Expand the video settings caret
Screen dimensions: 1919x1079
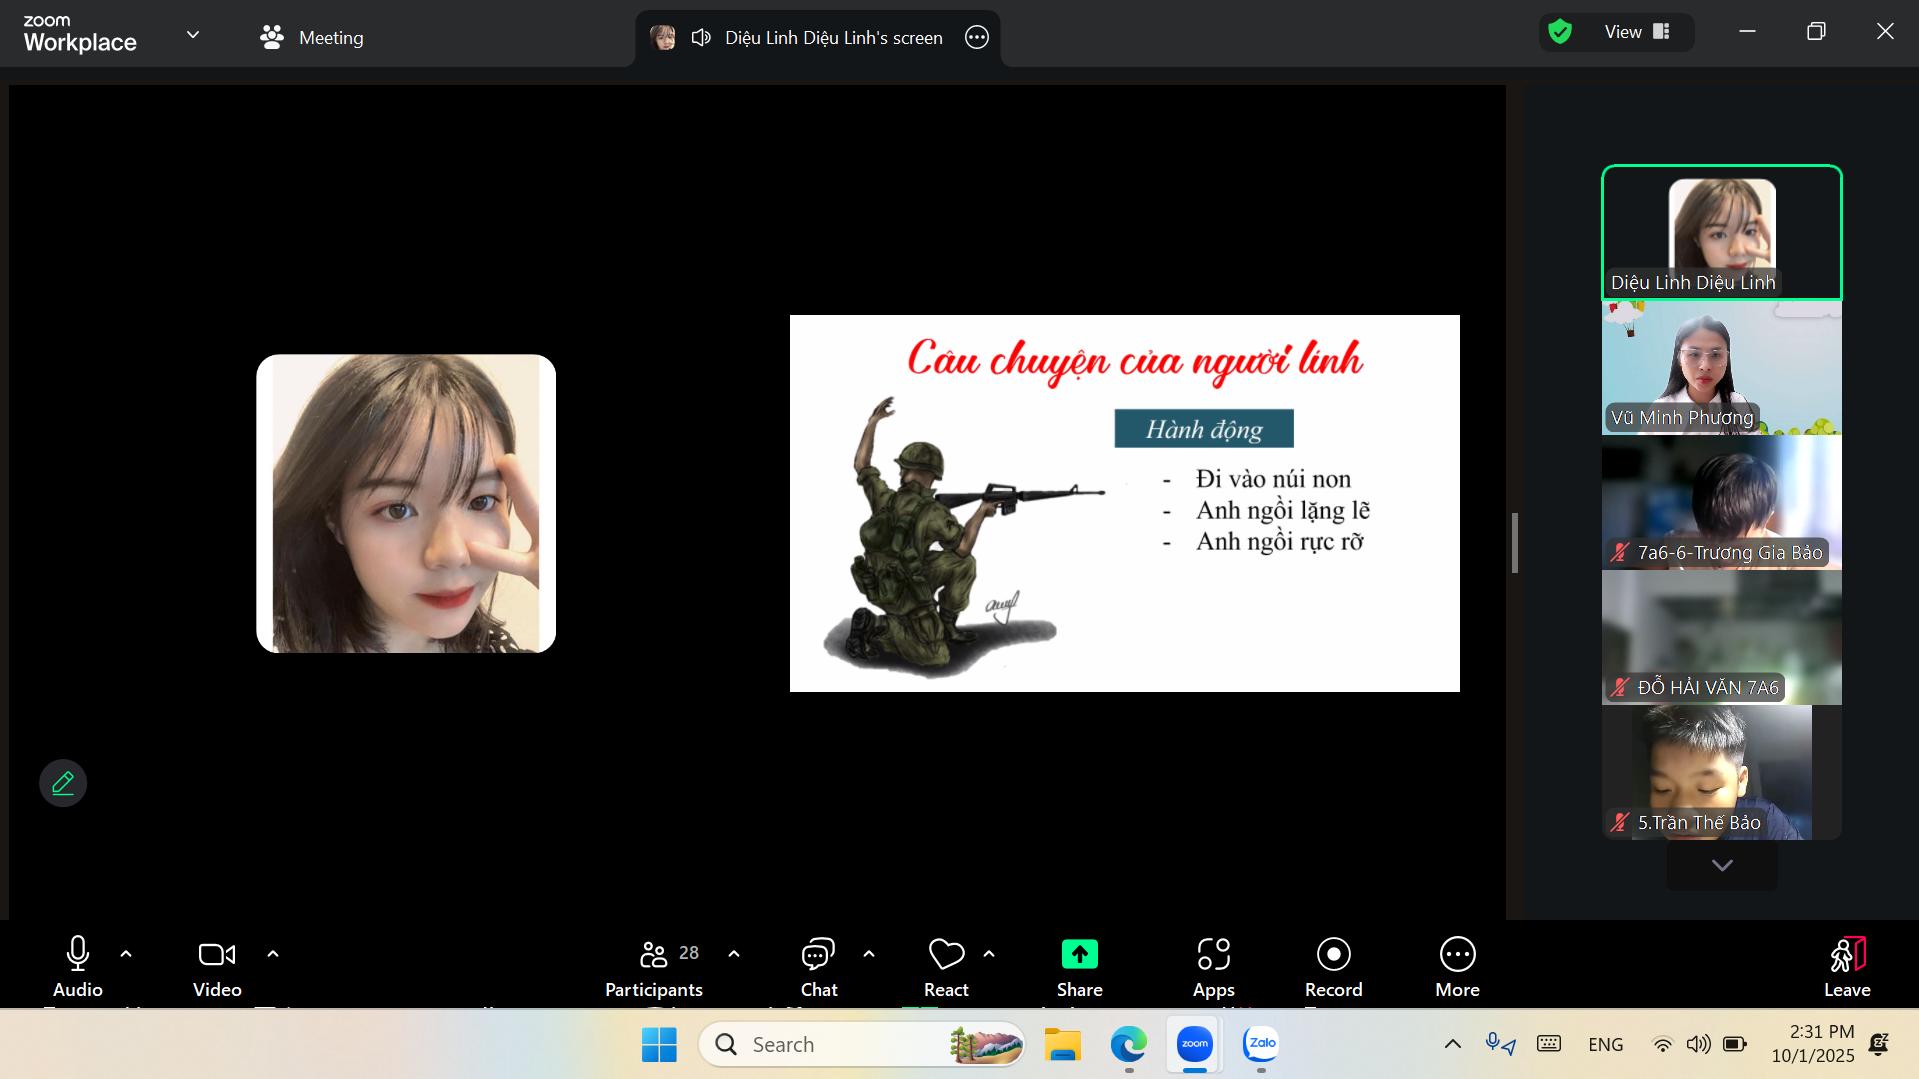click(273, 954)
